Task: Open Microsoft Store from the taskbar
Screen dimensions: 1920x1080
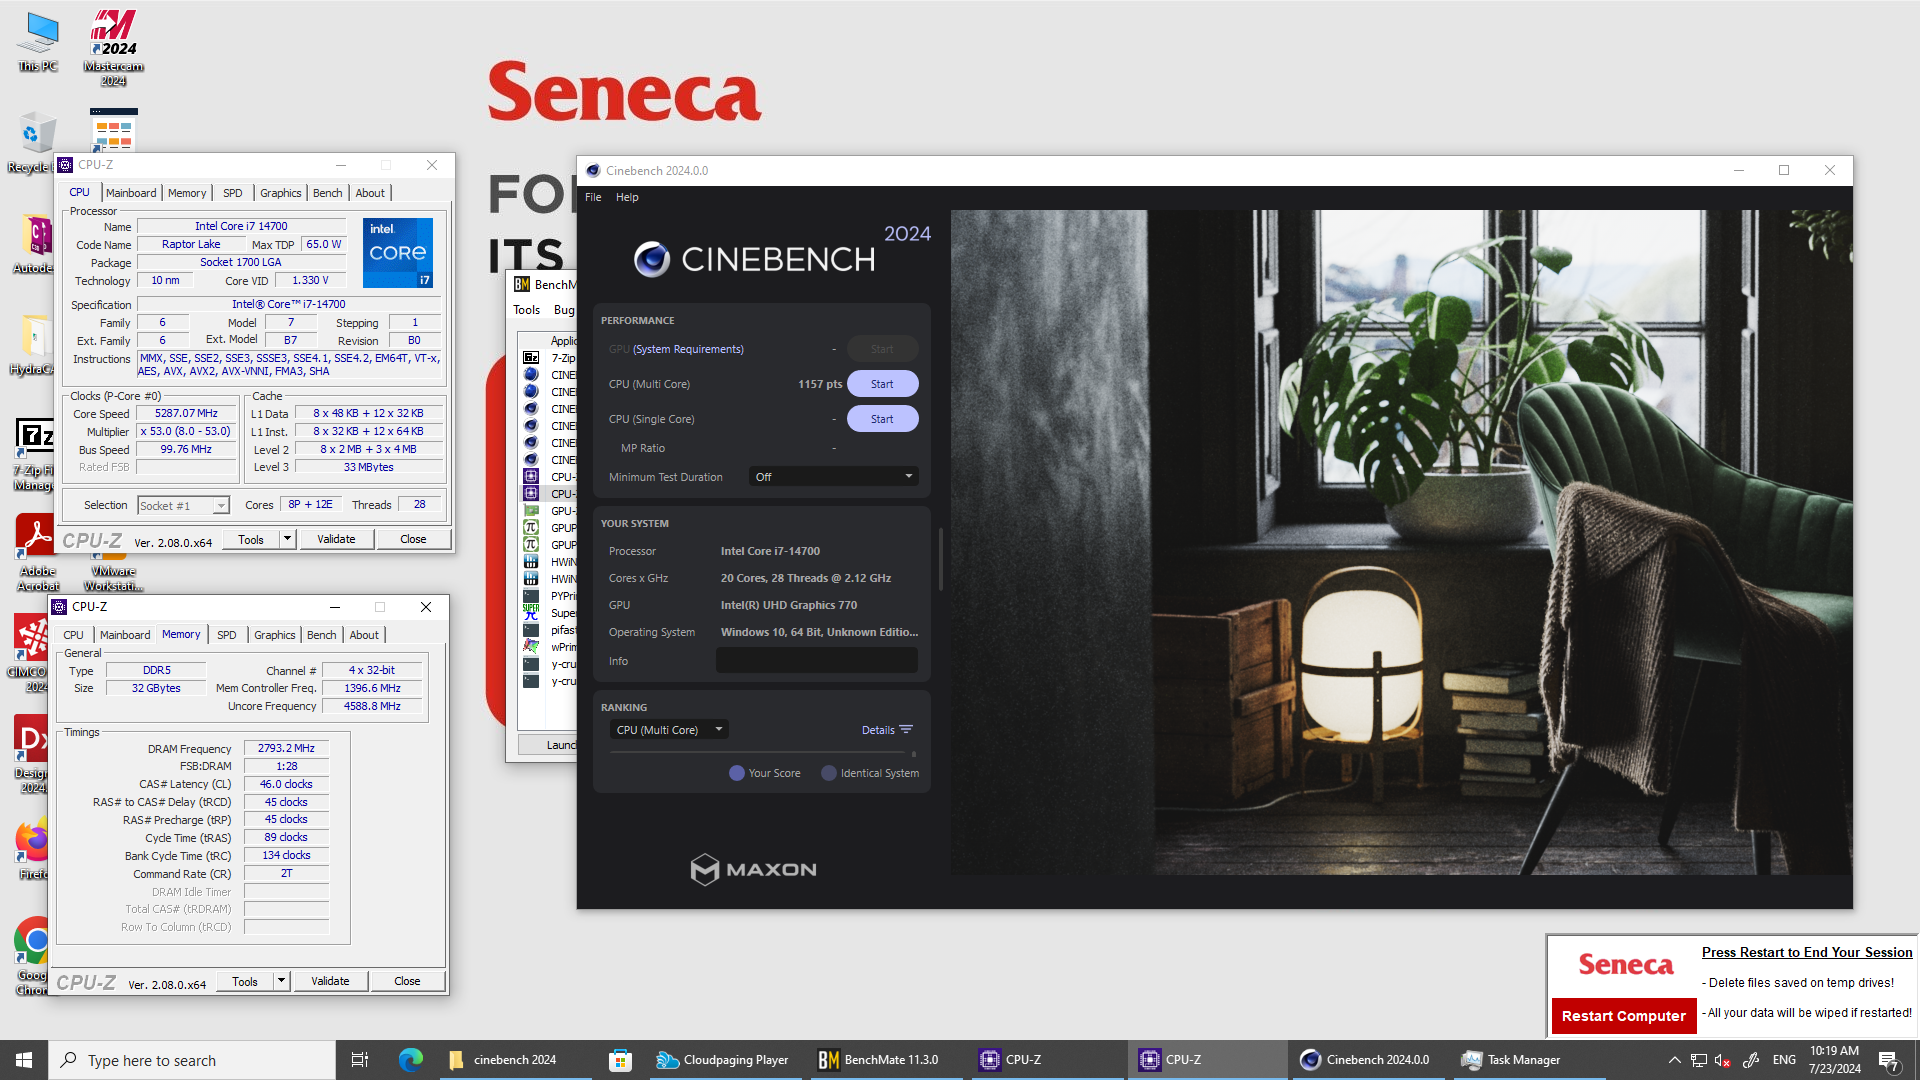Action: pyautogui.click(x=621, y=1060)
